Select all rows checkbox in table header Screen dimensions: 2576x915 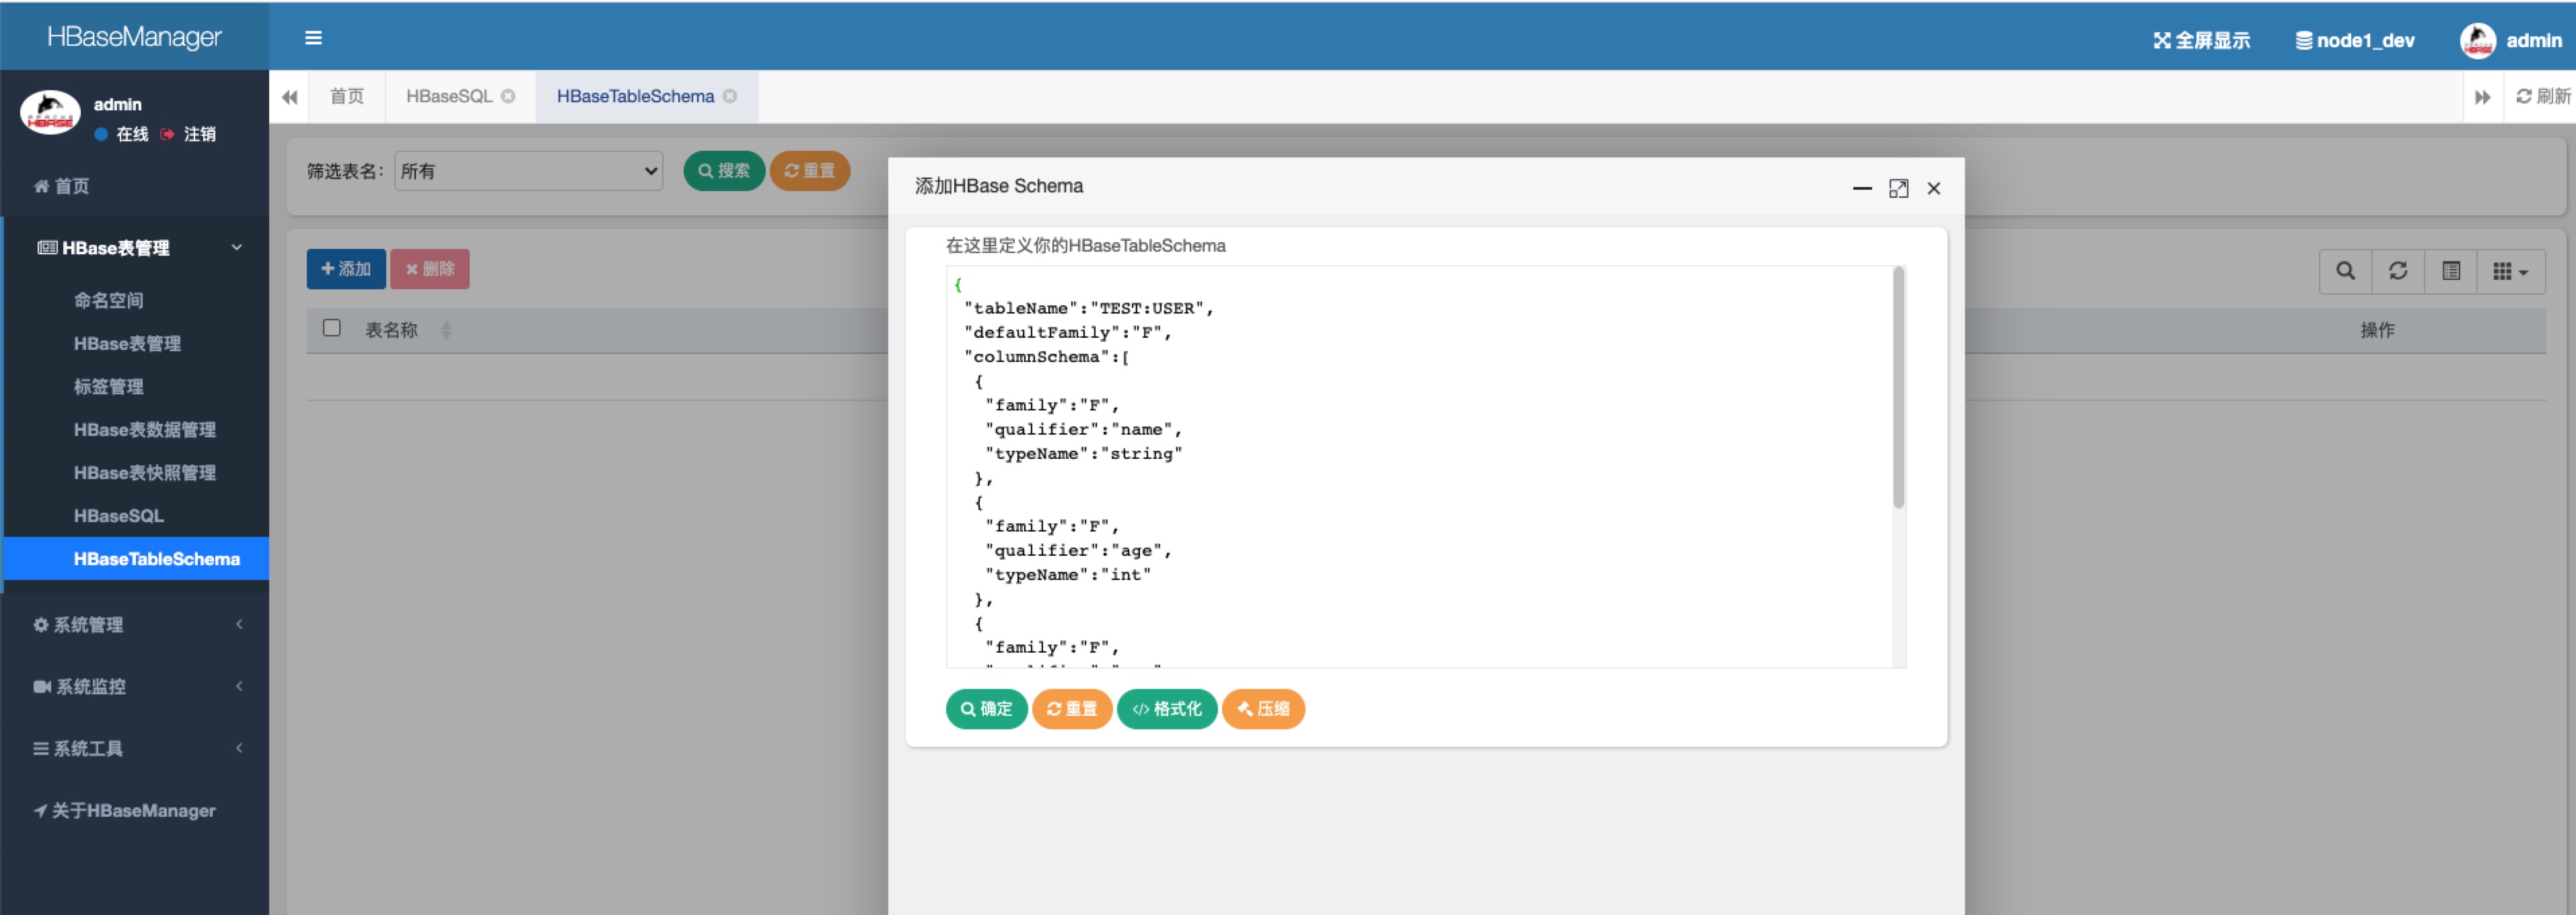(x=332, y=328)
